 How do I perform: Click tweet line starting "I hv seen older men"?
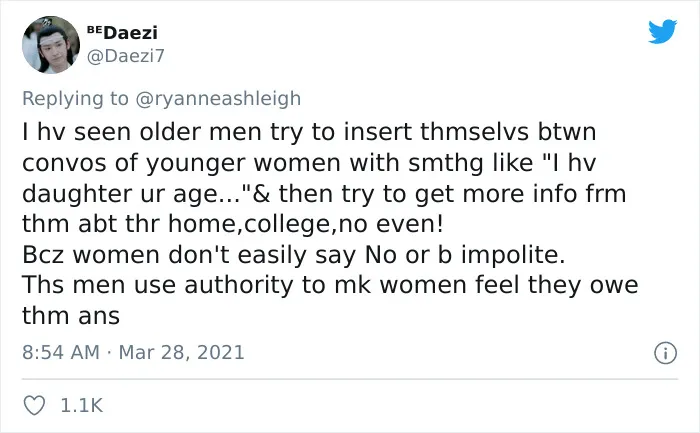309,132
